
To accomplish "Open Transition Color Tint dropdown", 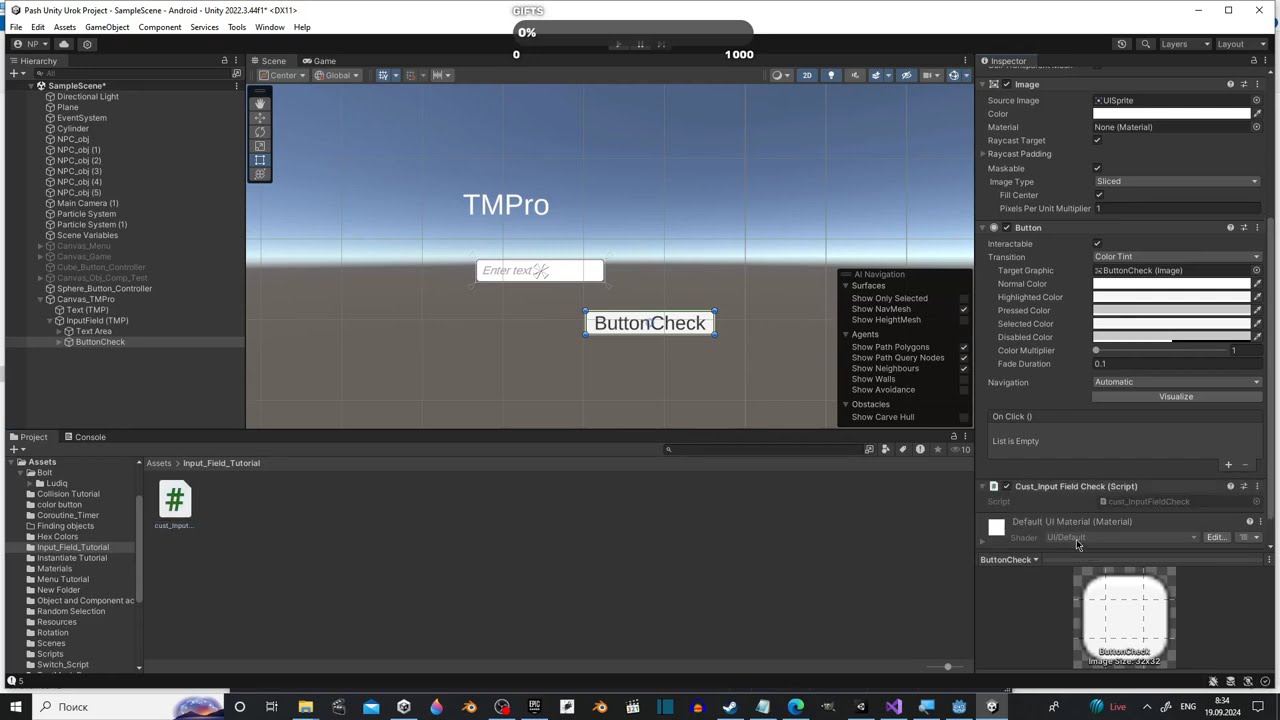I will click(1177, 257).
